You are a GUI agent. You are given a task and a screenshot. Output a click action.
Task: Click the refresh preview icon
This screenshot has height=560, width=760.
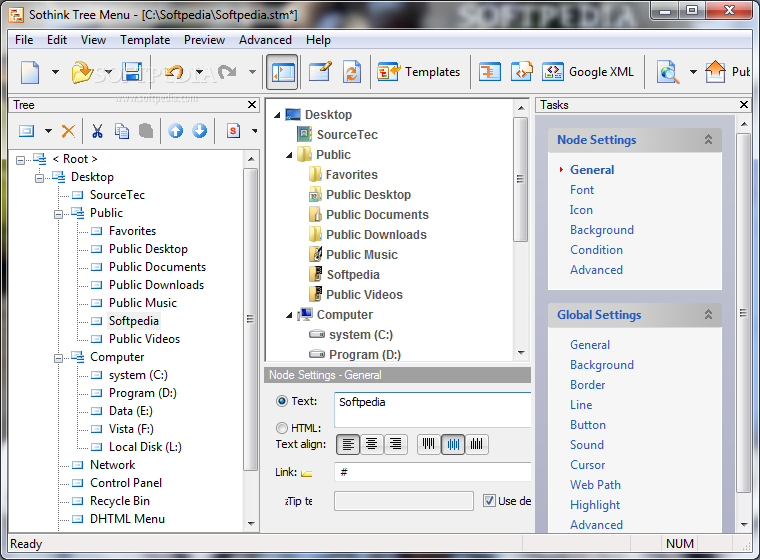click(352, 72)
